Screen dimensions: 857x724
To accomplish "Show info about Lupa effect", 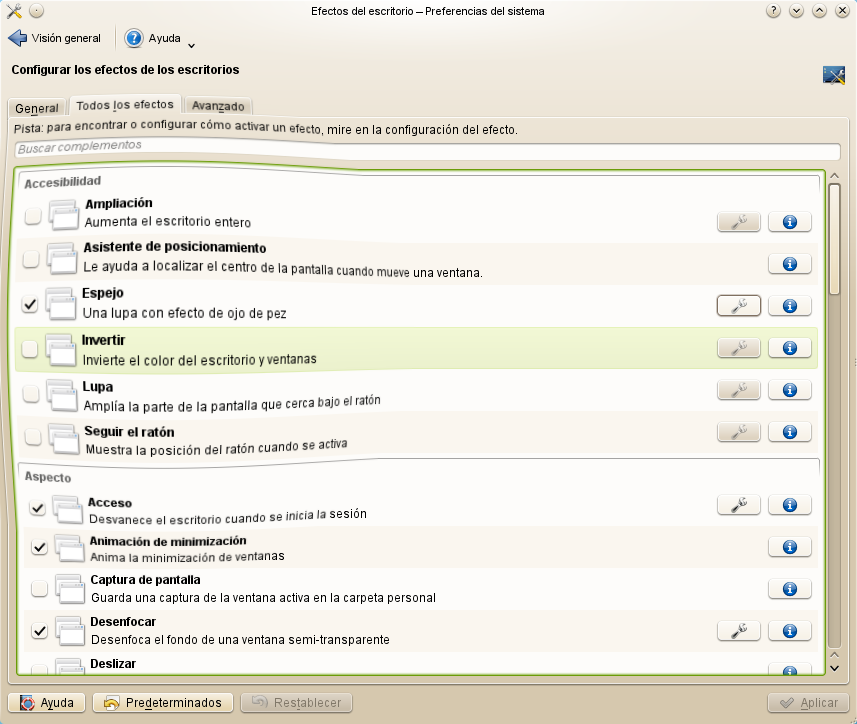I will (x=789, y=390).
